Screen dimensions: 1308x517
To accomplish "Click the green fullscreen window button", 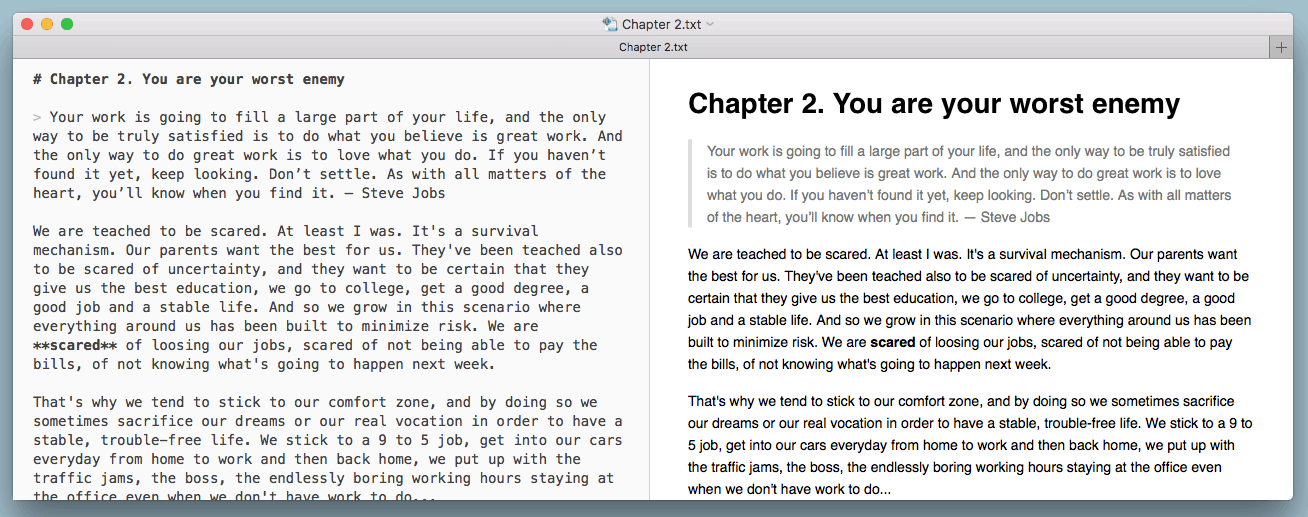I will 67,24.
